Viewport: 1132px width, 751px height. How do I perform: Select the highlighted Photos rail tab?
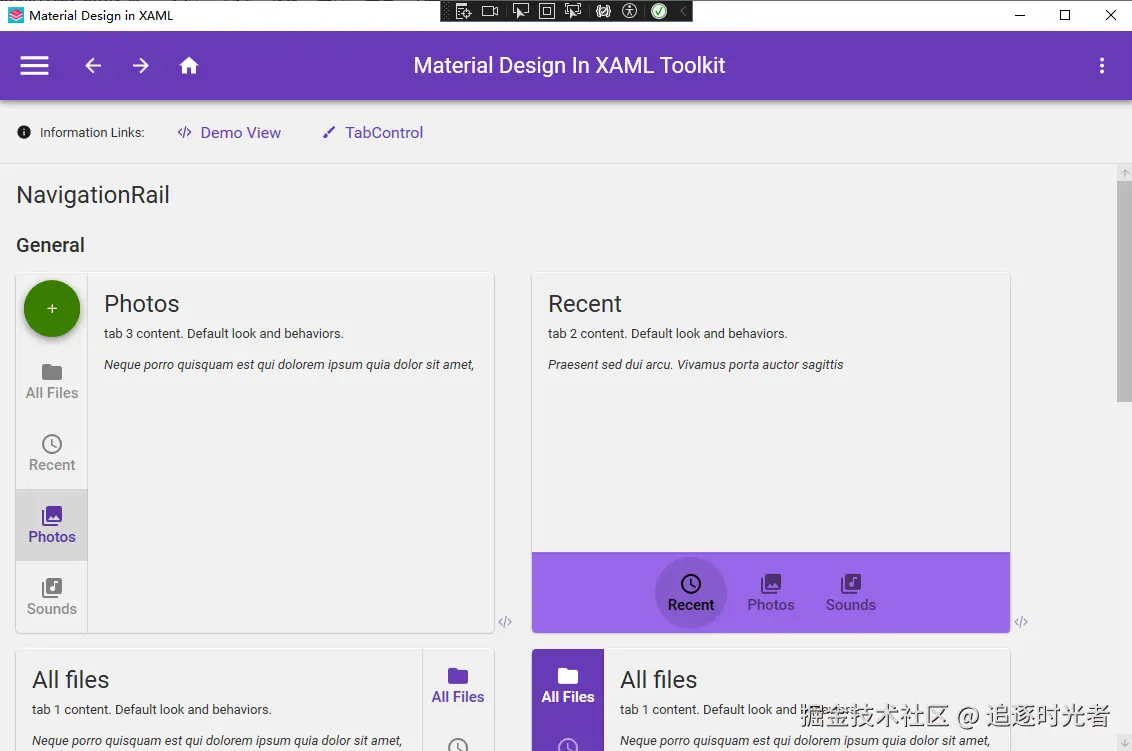[x=52, y=525]
